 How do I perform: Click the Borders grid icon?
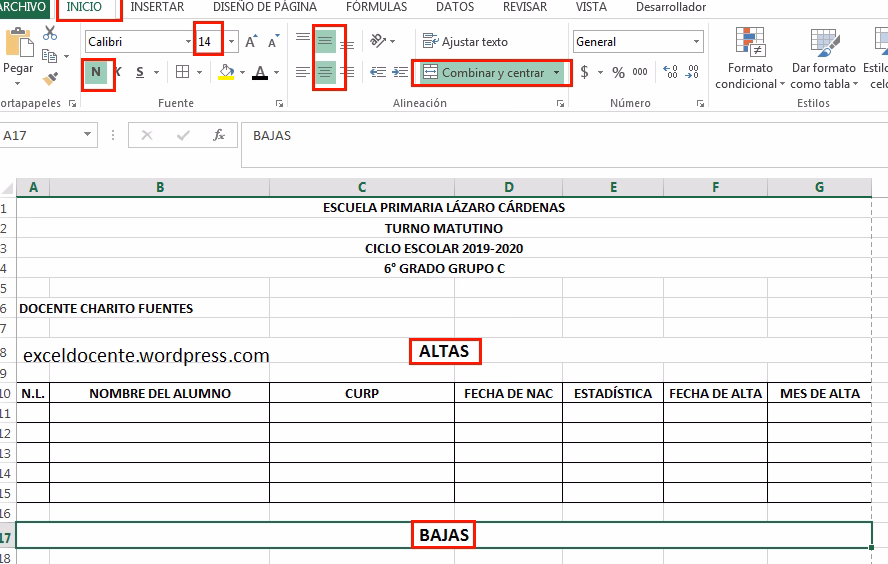pos(183,72)
